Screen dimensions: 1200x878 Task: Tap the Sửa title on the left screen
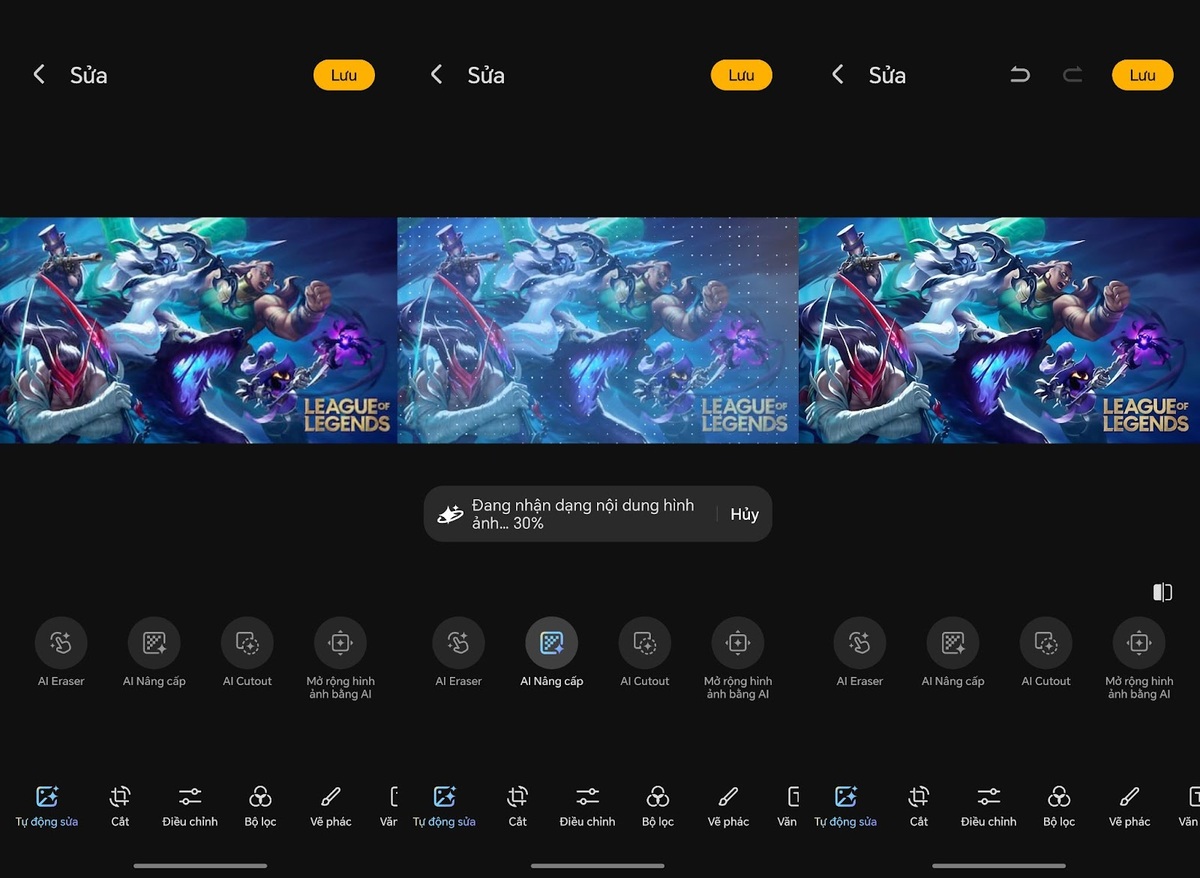(88, 75)
